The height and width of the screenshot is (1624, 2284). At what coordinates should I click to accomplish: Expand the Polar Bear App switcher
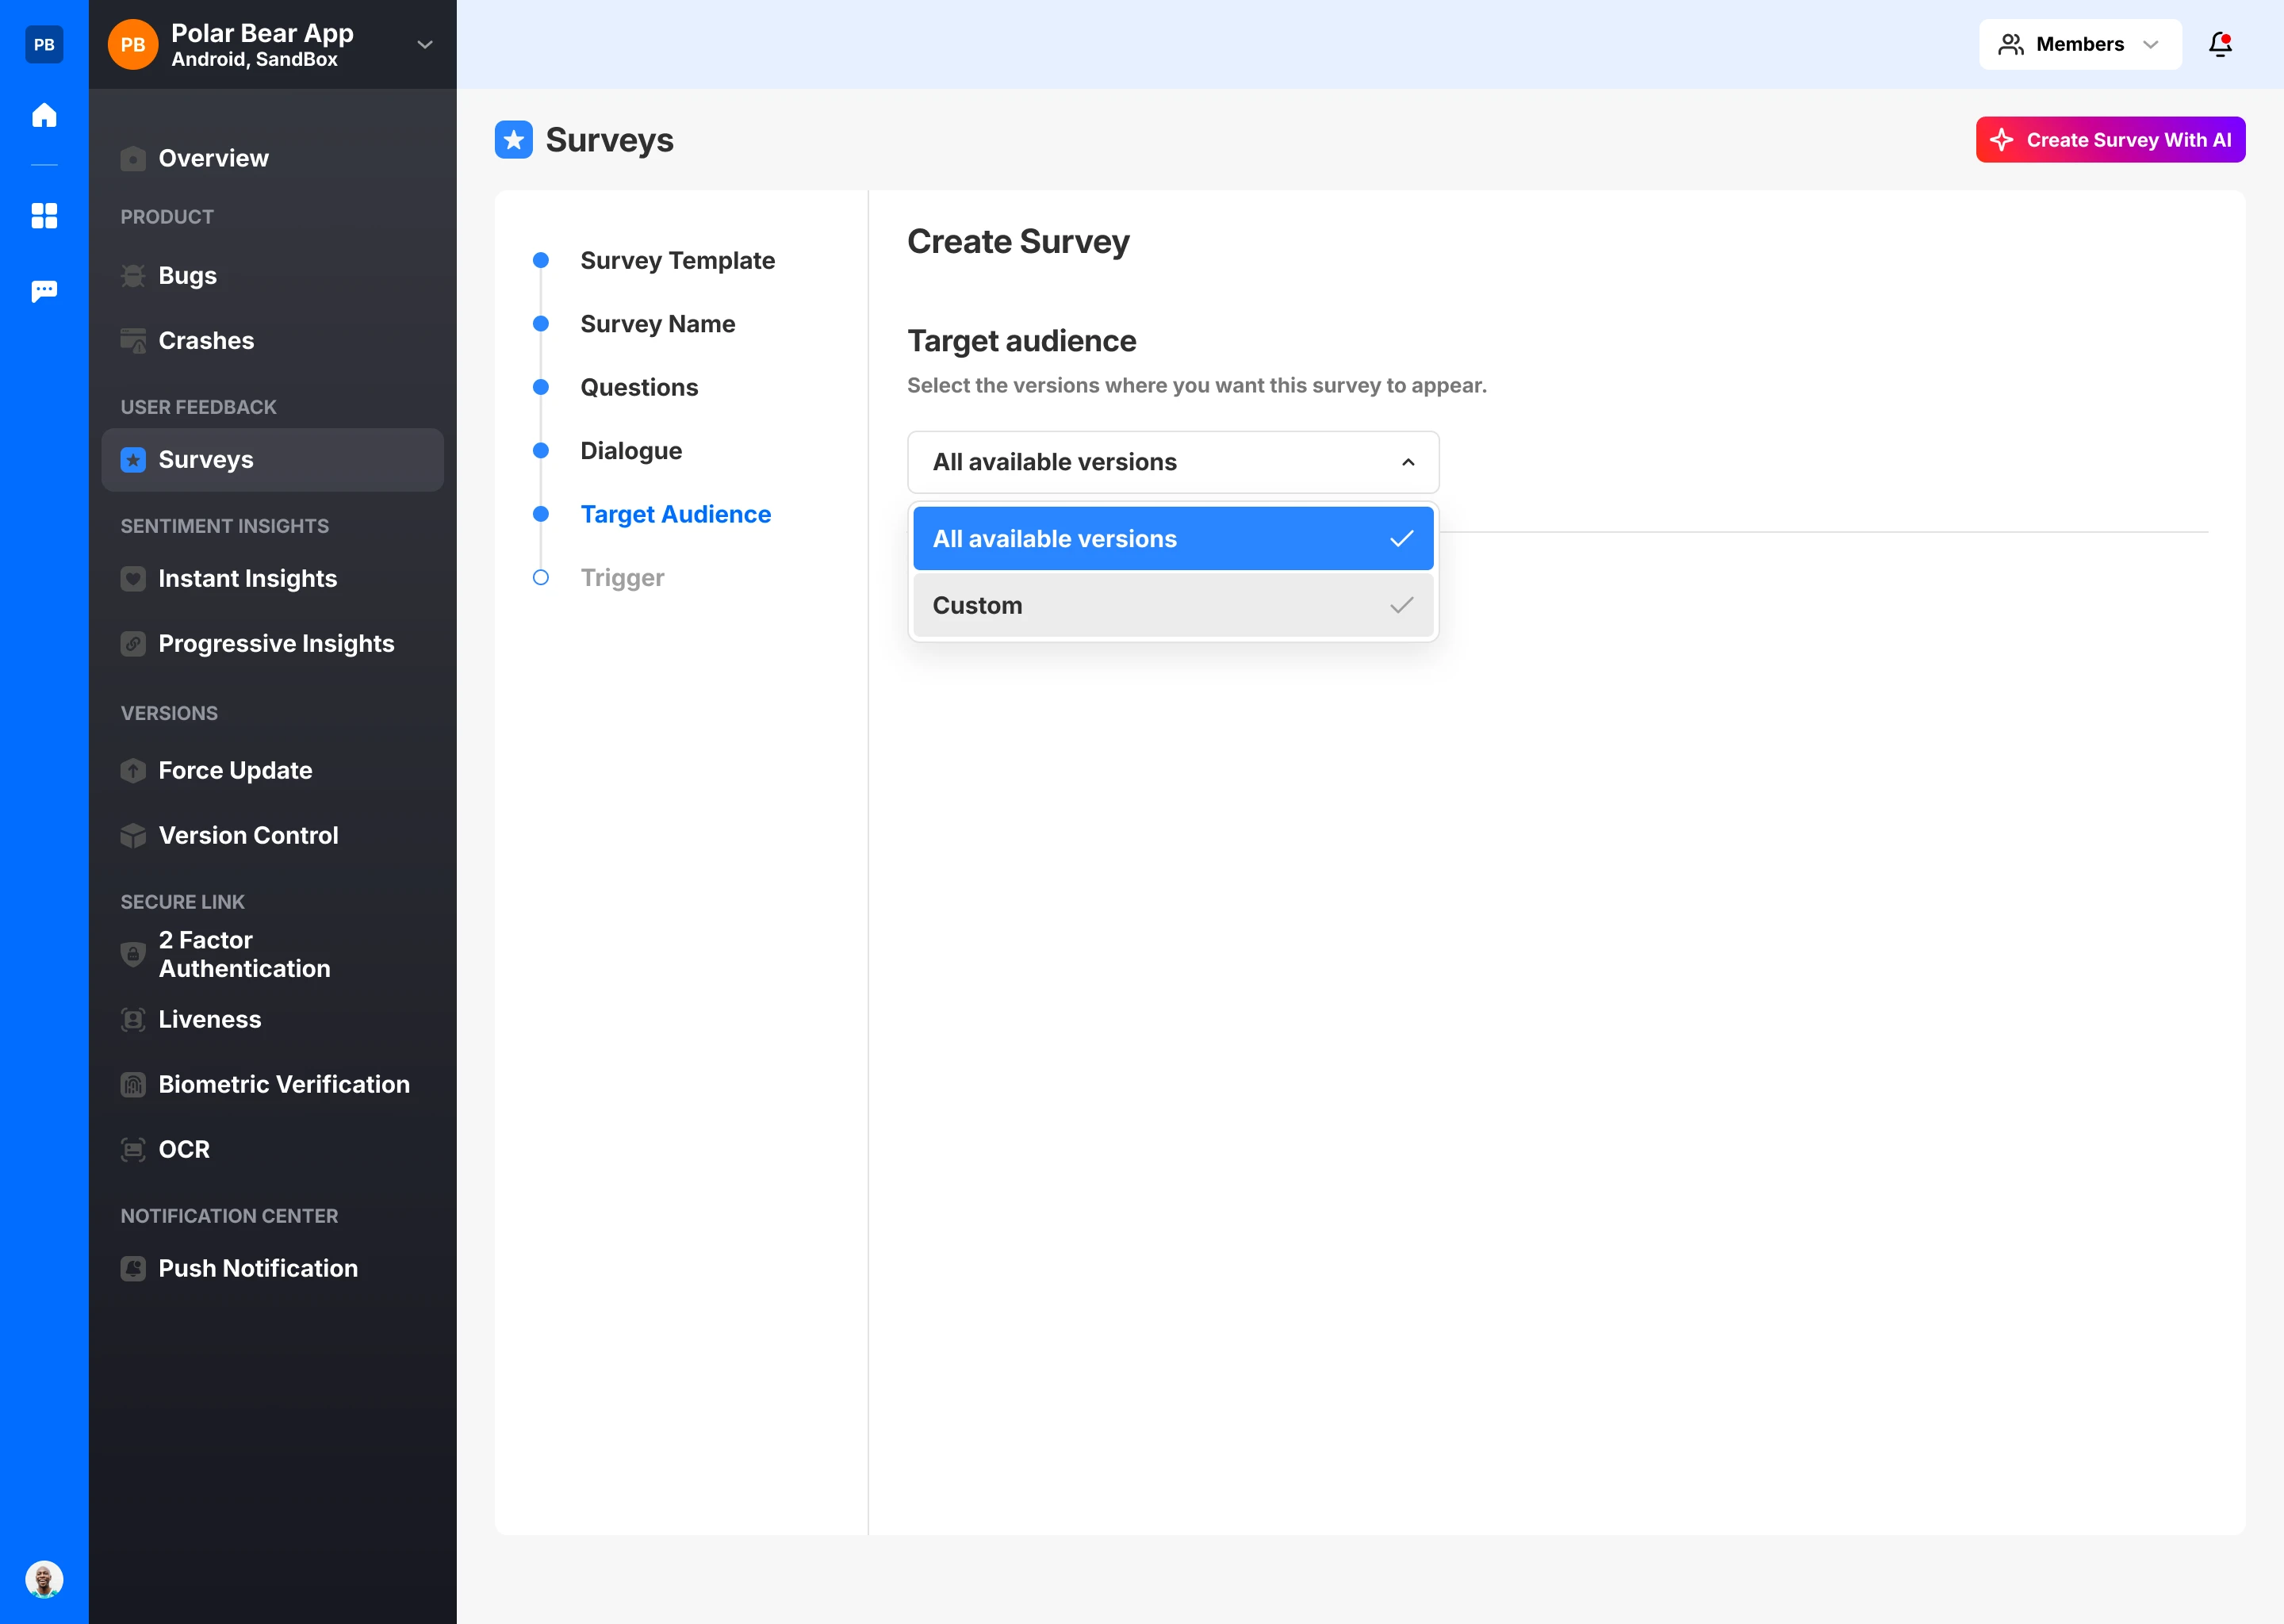tap(424, 44)
